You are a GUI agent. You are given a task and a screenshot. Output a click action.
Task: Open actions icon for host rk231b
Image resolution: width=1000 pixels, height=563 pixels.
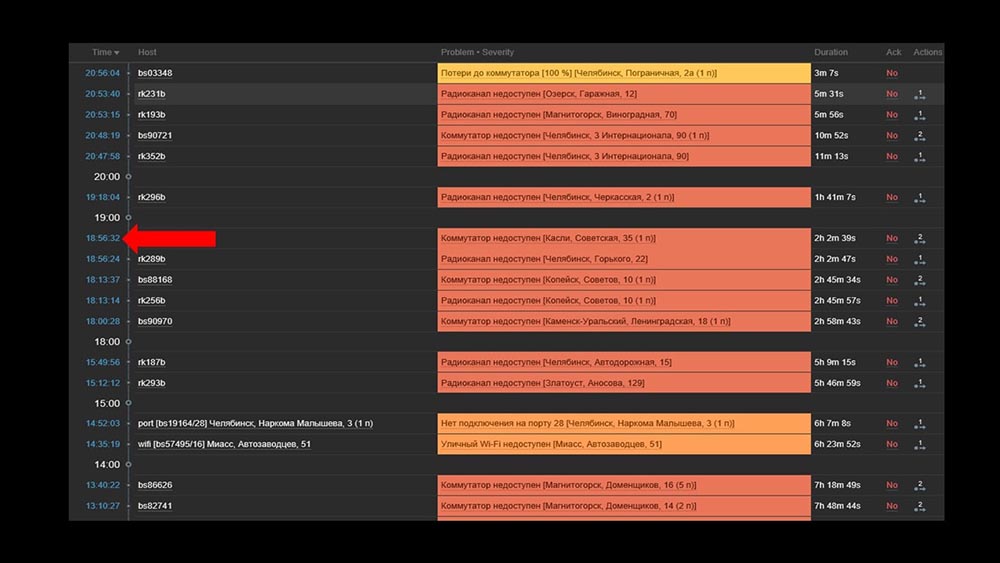pos(919,94)
